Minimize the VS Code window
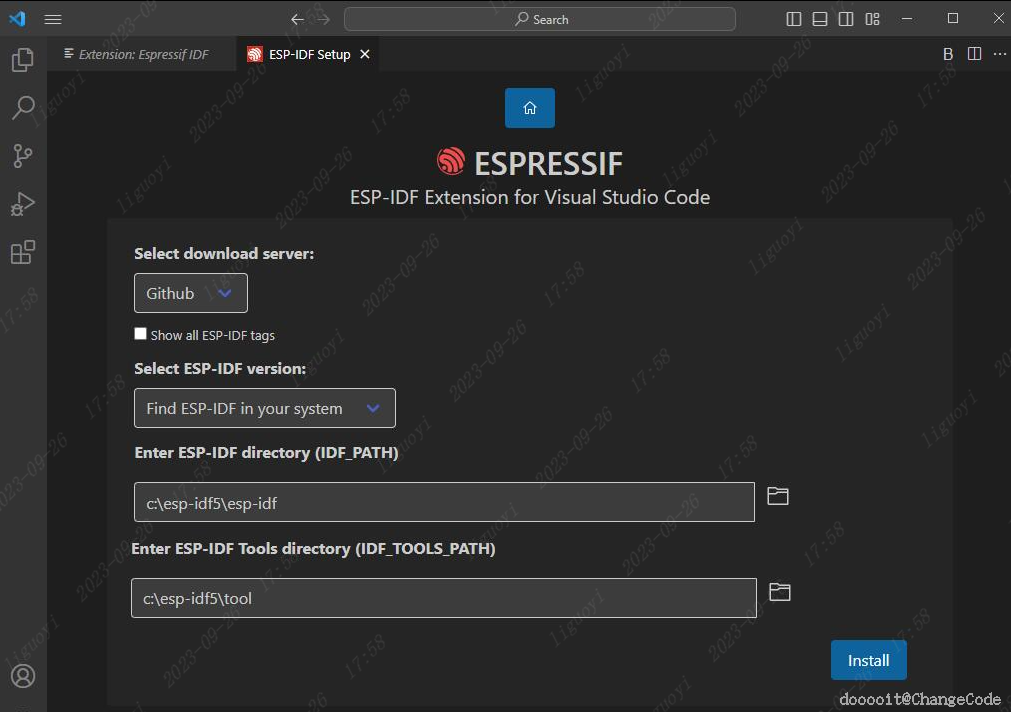1011x712 pixels. [907, 19]
